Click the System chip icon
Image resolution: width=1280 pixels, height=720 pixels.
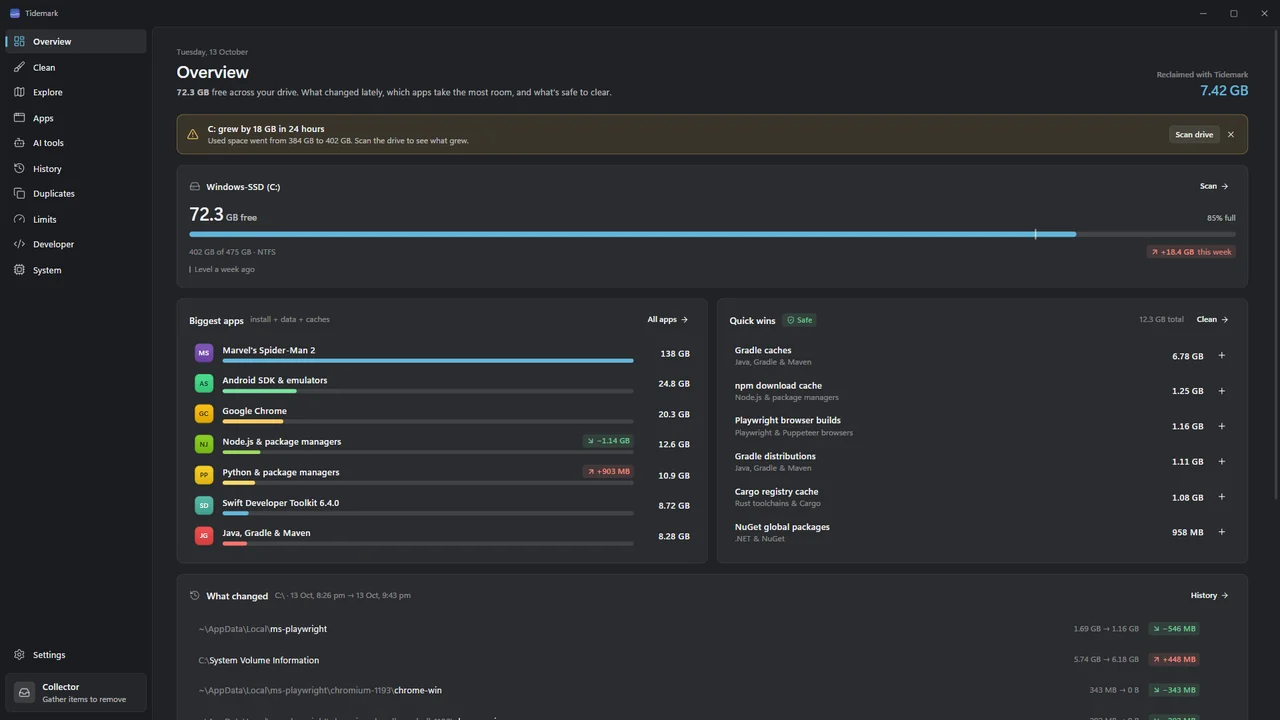[19, 270]
